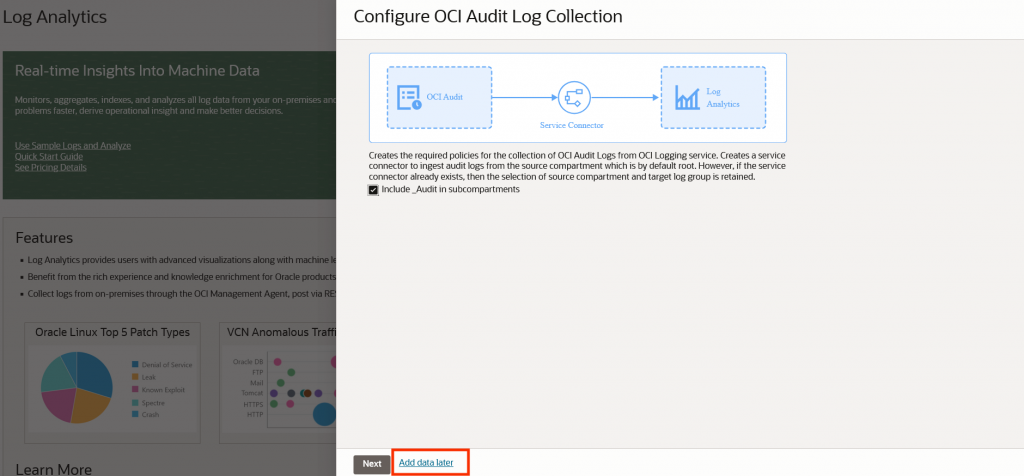
Task: Click Oracle Linux Top 5 Patch Types pie chart
Action: pos(77,387)
